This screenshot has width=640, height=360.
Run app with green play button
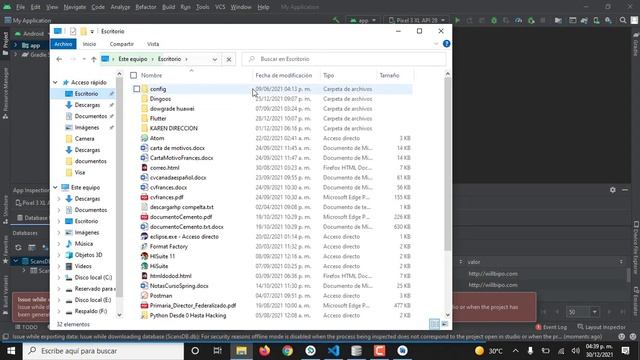click(457, 20)
